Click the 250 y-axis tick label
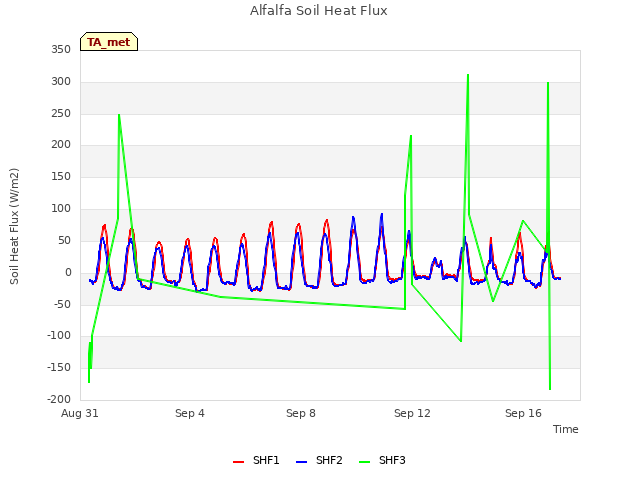This screenshot has height=480, width=640. point(61,113)
